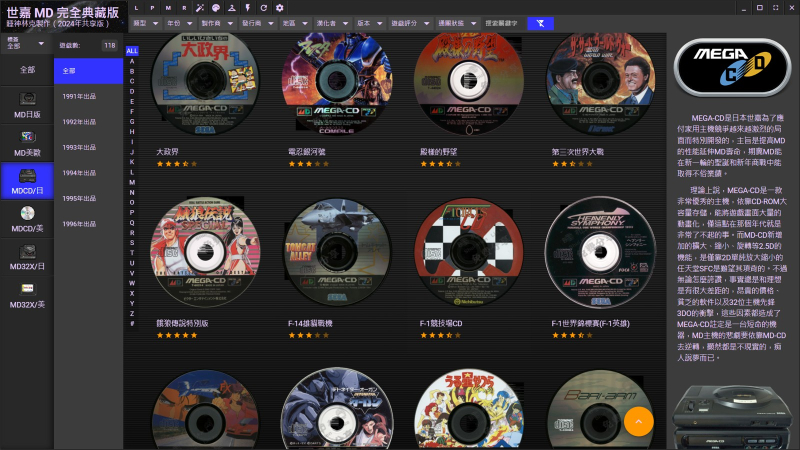Expand the 標籤 全部 tag dropdown

pos(26,43)
